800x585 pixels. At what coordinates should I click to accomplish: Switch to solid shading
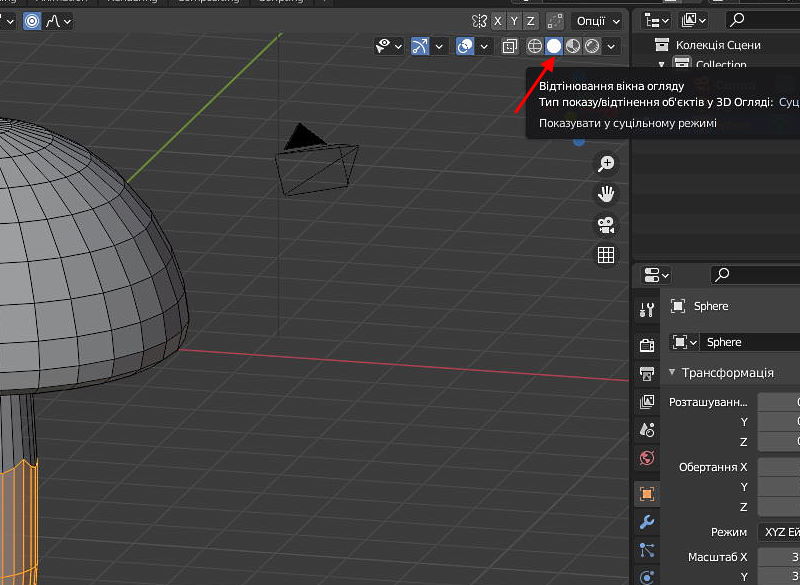pos(554,46)
